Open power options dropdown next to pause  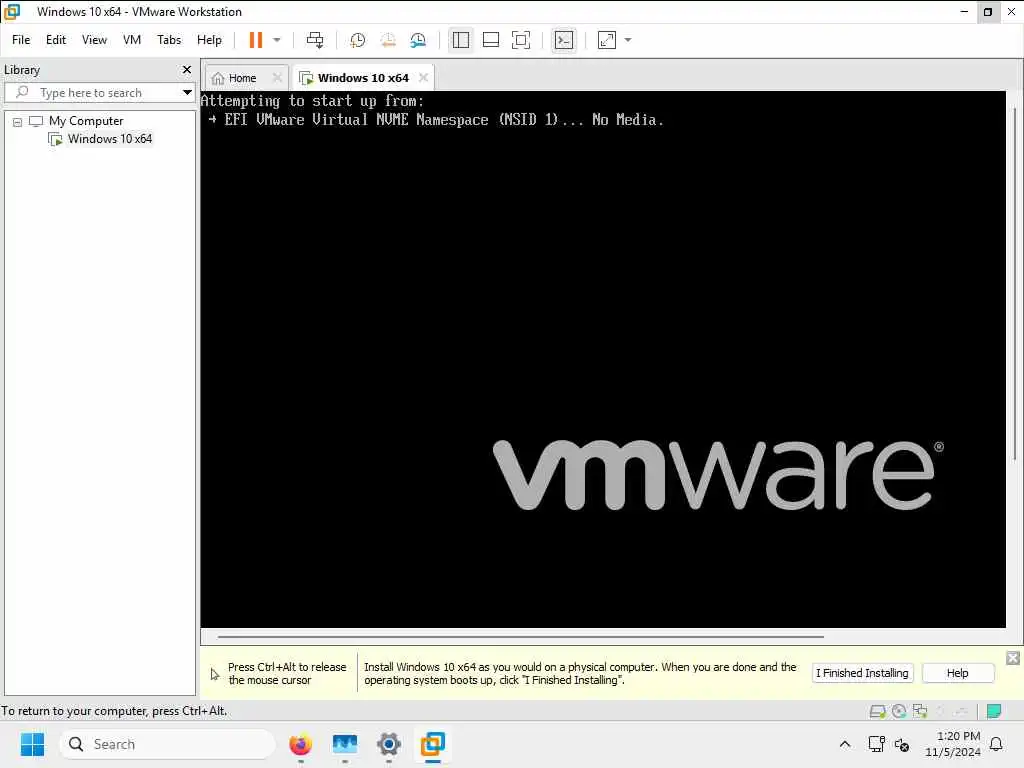(x=277, y=40)
